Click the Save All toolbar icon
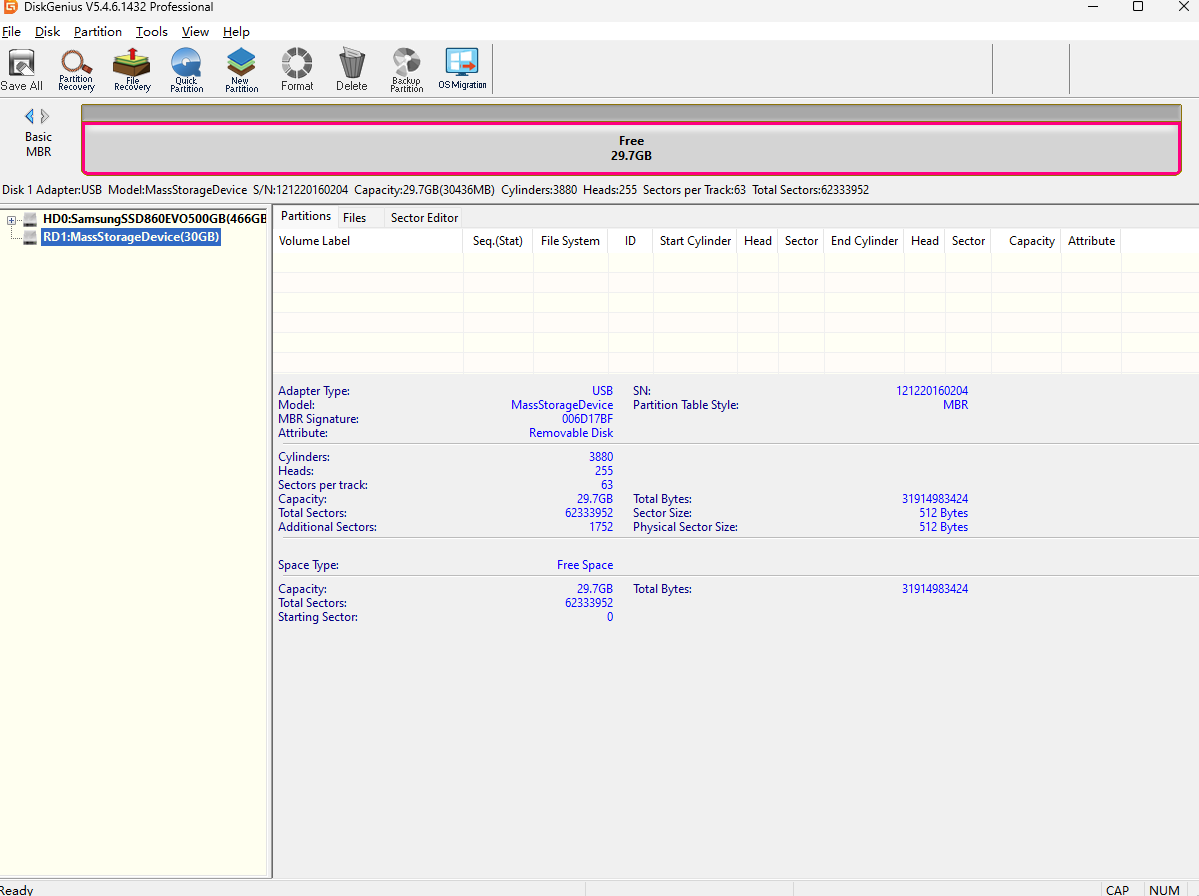 [21, 70]
